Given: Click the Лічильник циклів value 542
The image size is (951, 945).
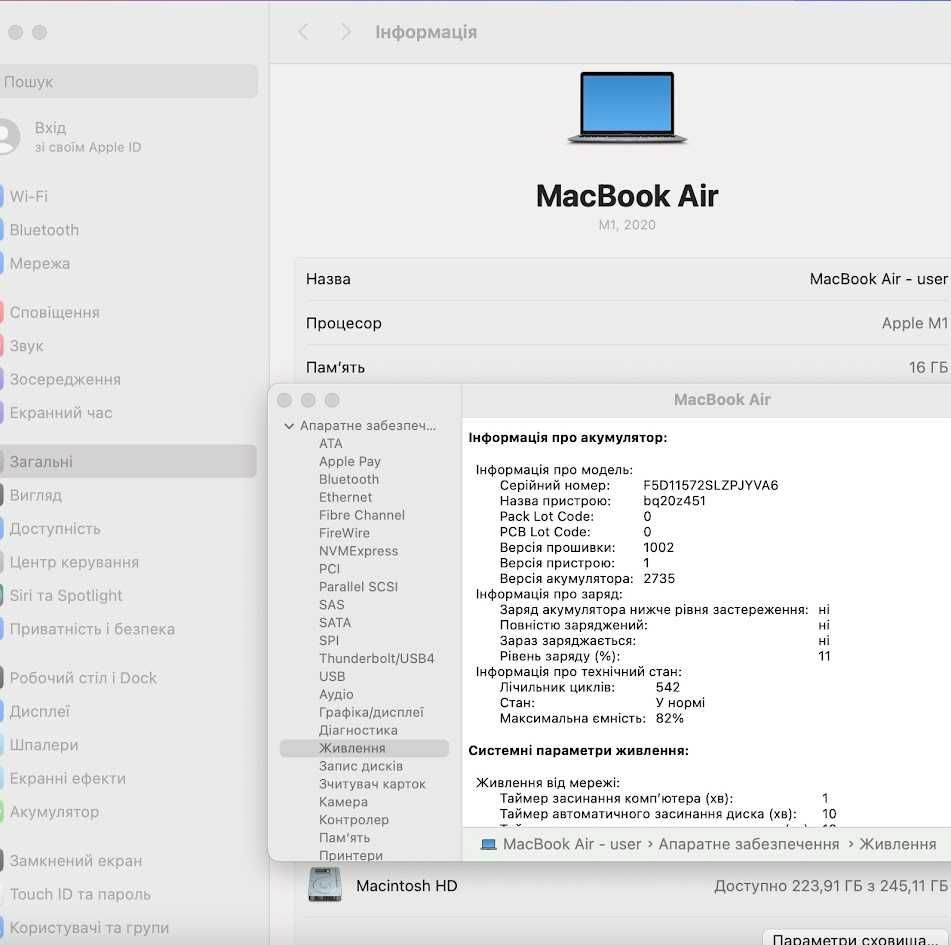Looking at the screenshot, I should tap(668, 687).
